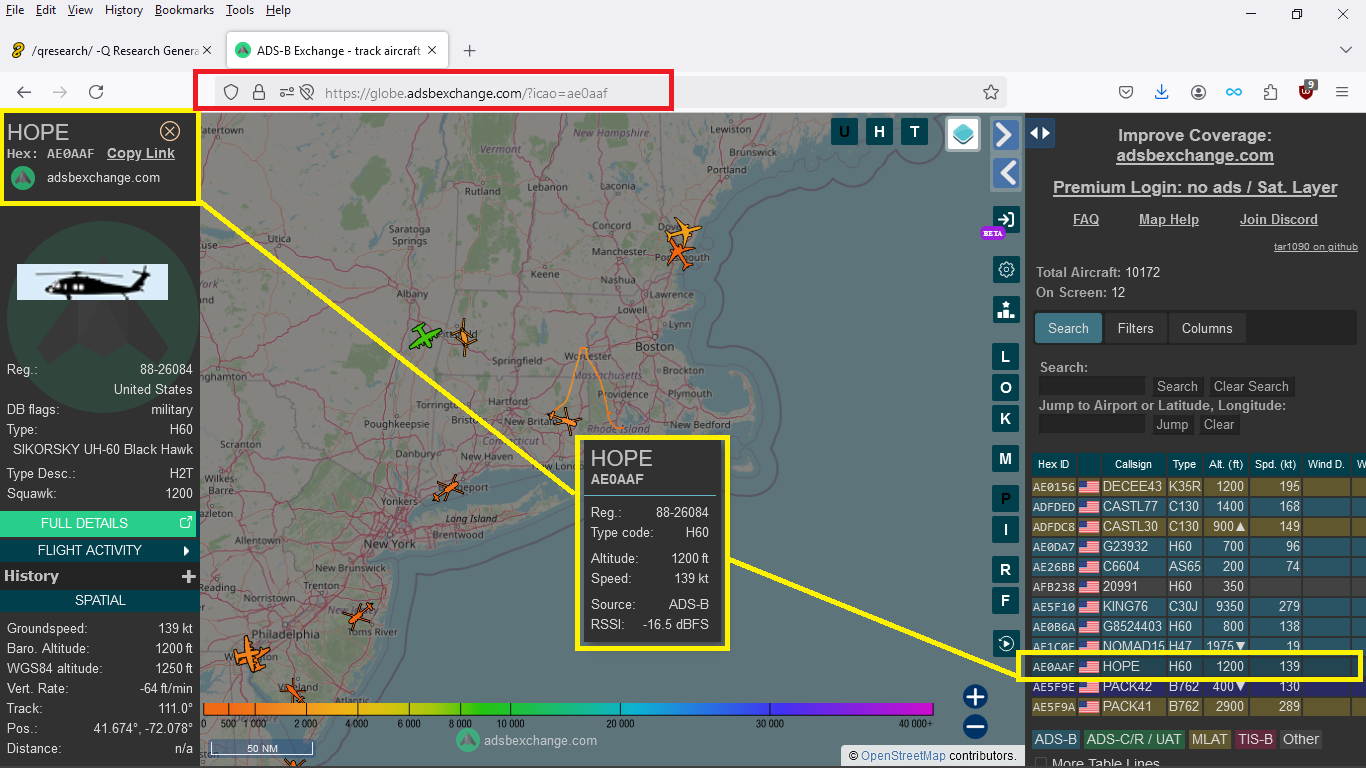Viewport: 1366px width, 768px height.
Task: Open the map layers selector
Action: (x=963, y=133)
